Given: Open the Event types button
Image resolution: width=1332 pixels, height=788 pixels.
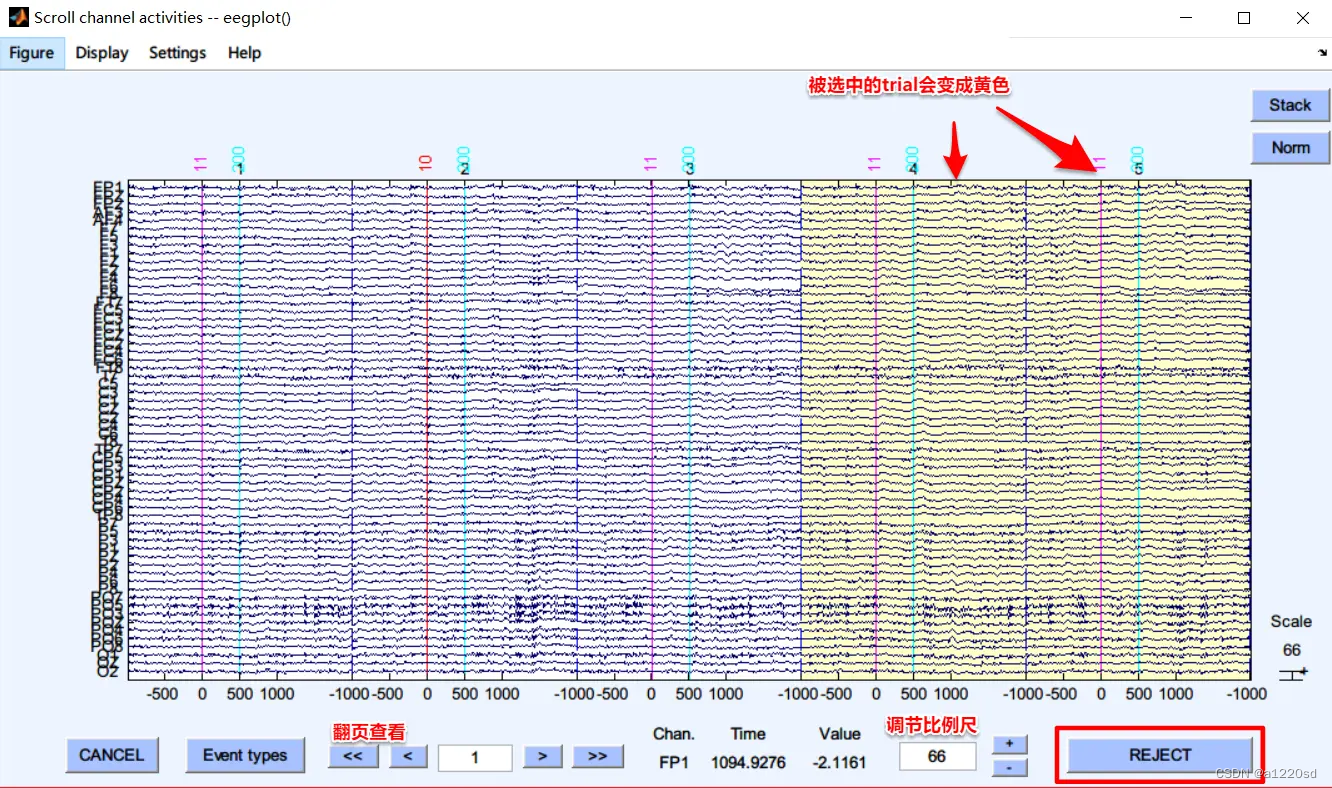Looking at the screenshot, I should 245,755.
